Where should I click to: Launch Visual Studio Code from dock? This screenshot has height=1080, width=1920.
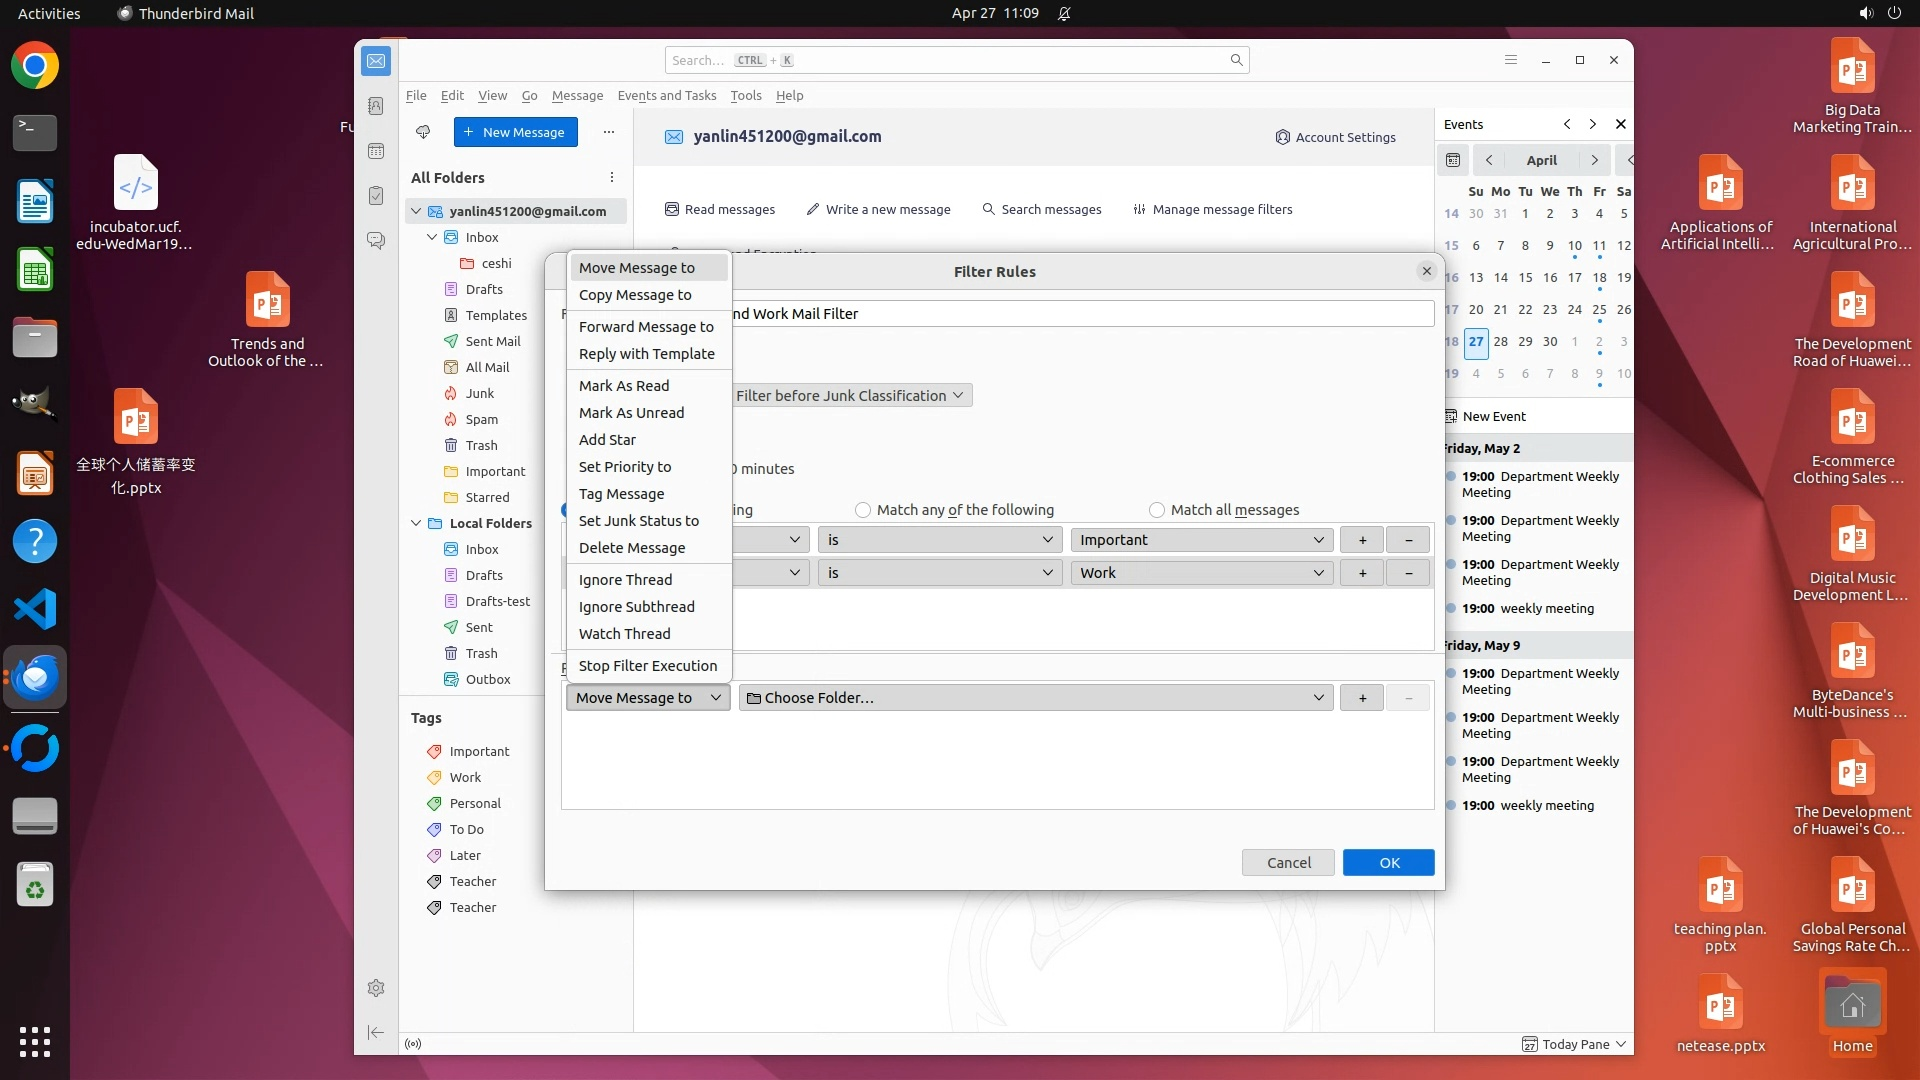click(x=35, y=609)
